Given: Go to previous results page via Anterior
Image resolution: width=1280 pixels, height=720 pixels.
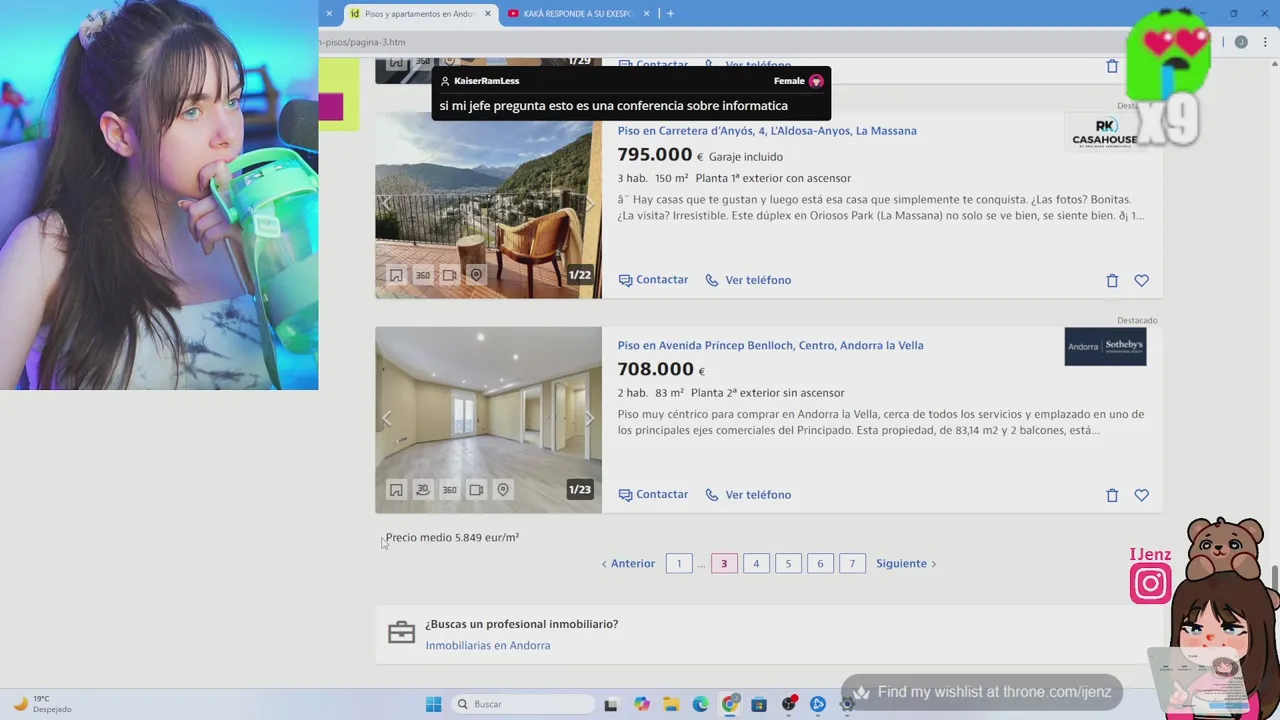Looking at the screenshot, I should 628,564.
